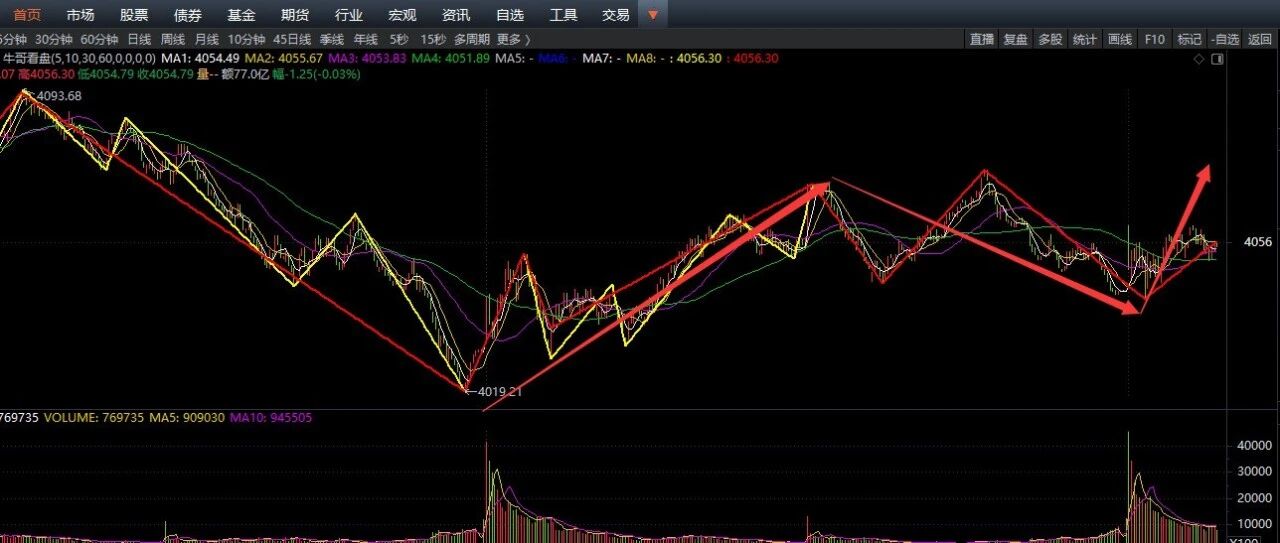
Task: Click the MA2: 4055.67 indicator value
Action: click(x=285, y=59)
